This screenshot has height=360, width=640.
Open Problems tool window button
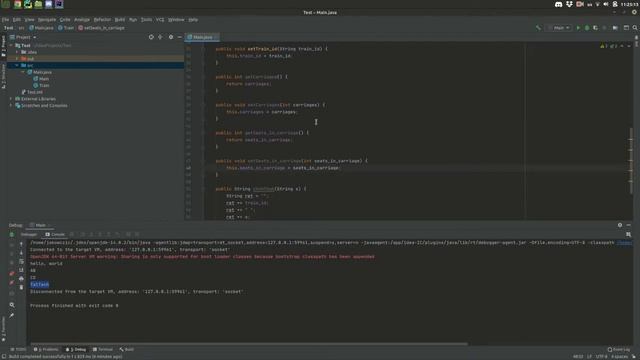pos(46,349)
